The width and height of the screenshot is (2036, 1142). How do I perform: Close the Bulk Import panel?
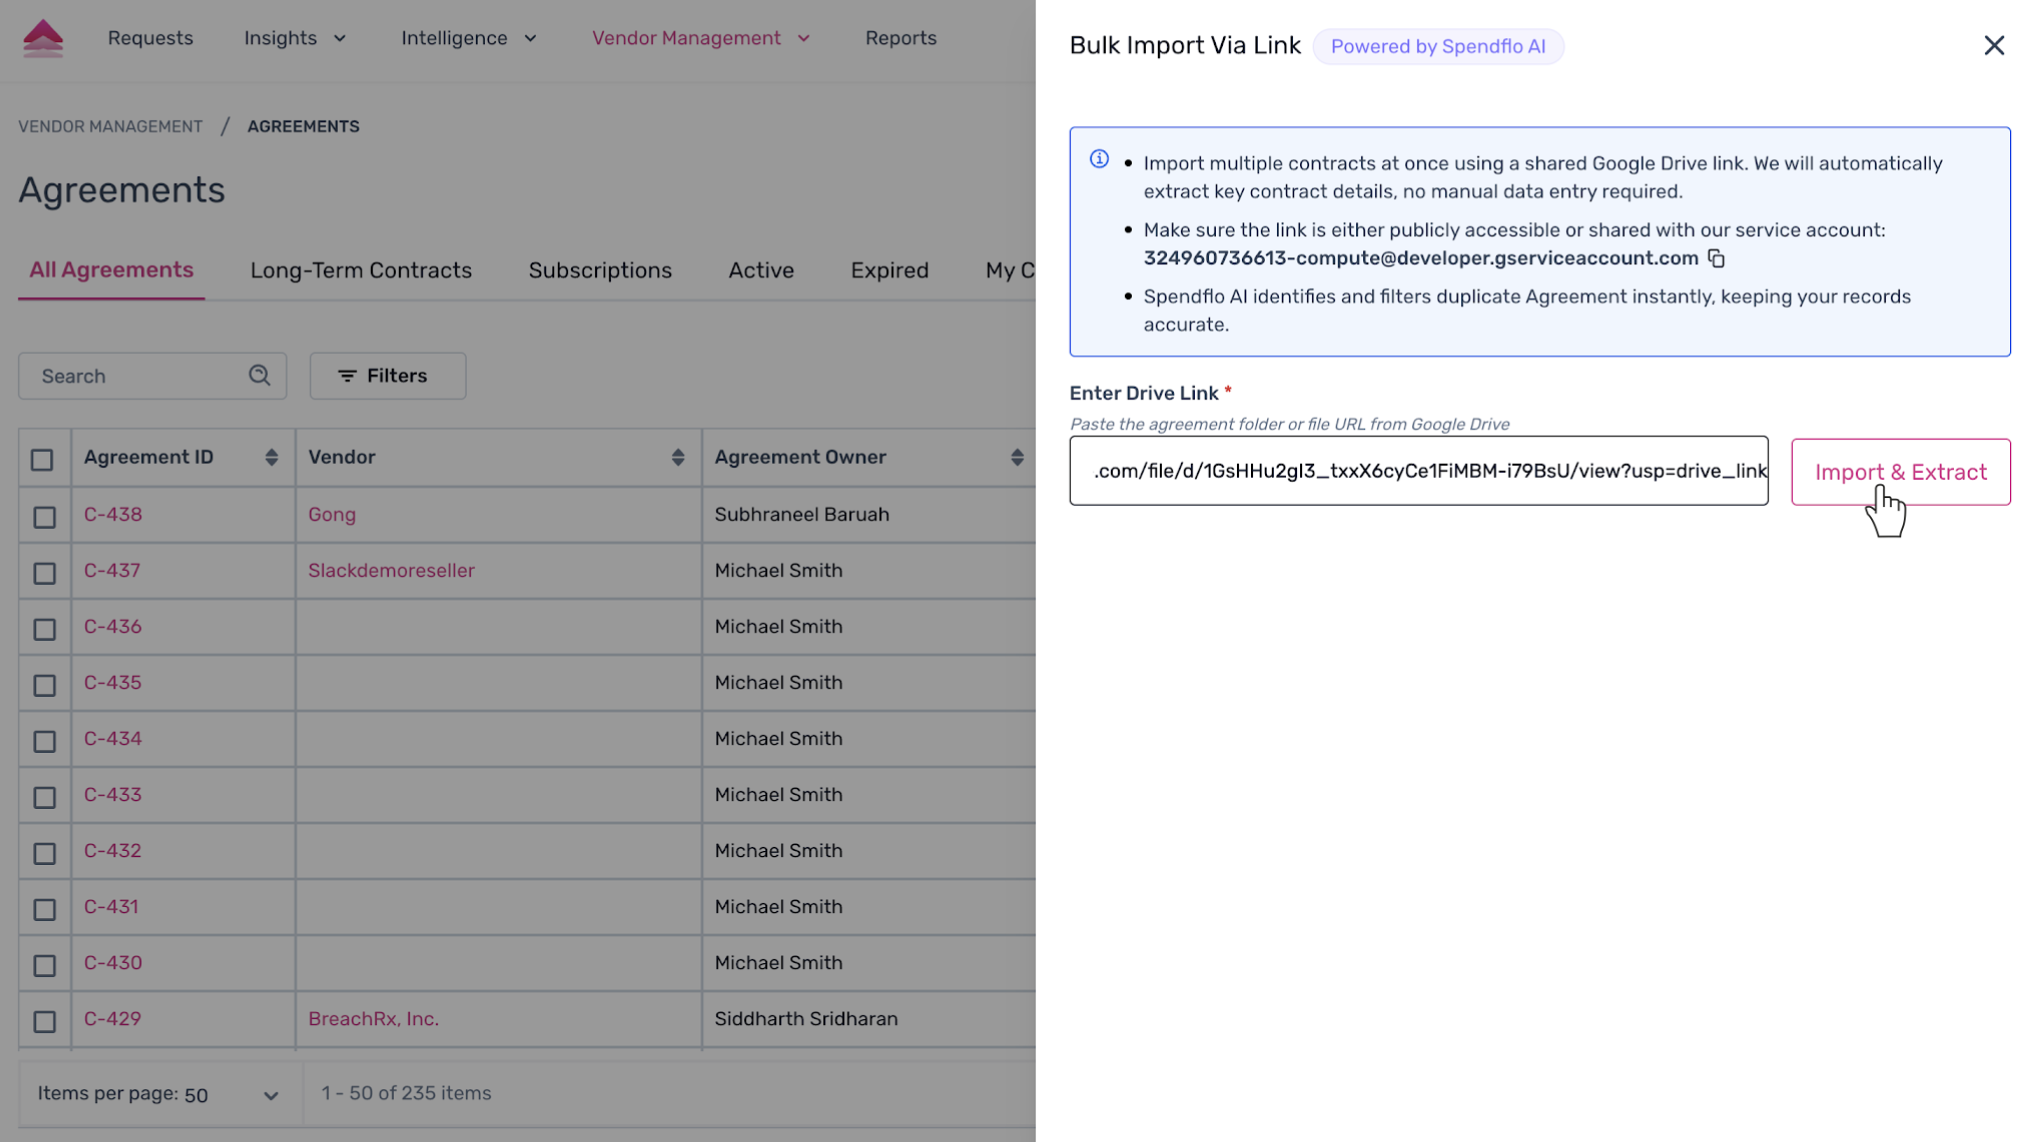point(1994,46)
